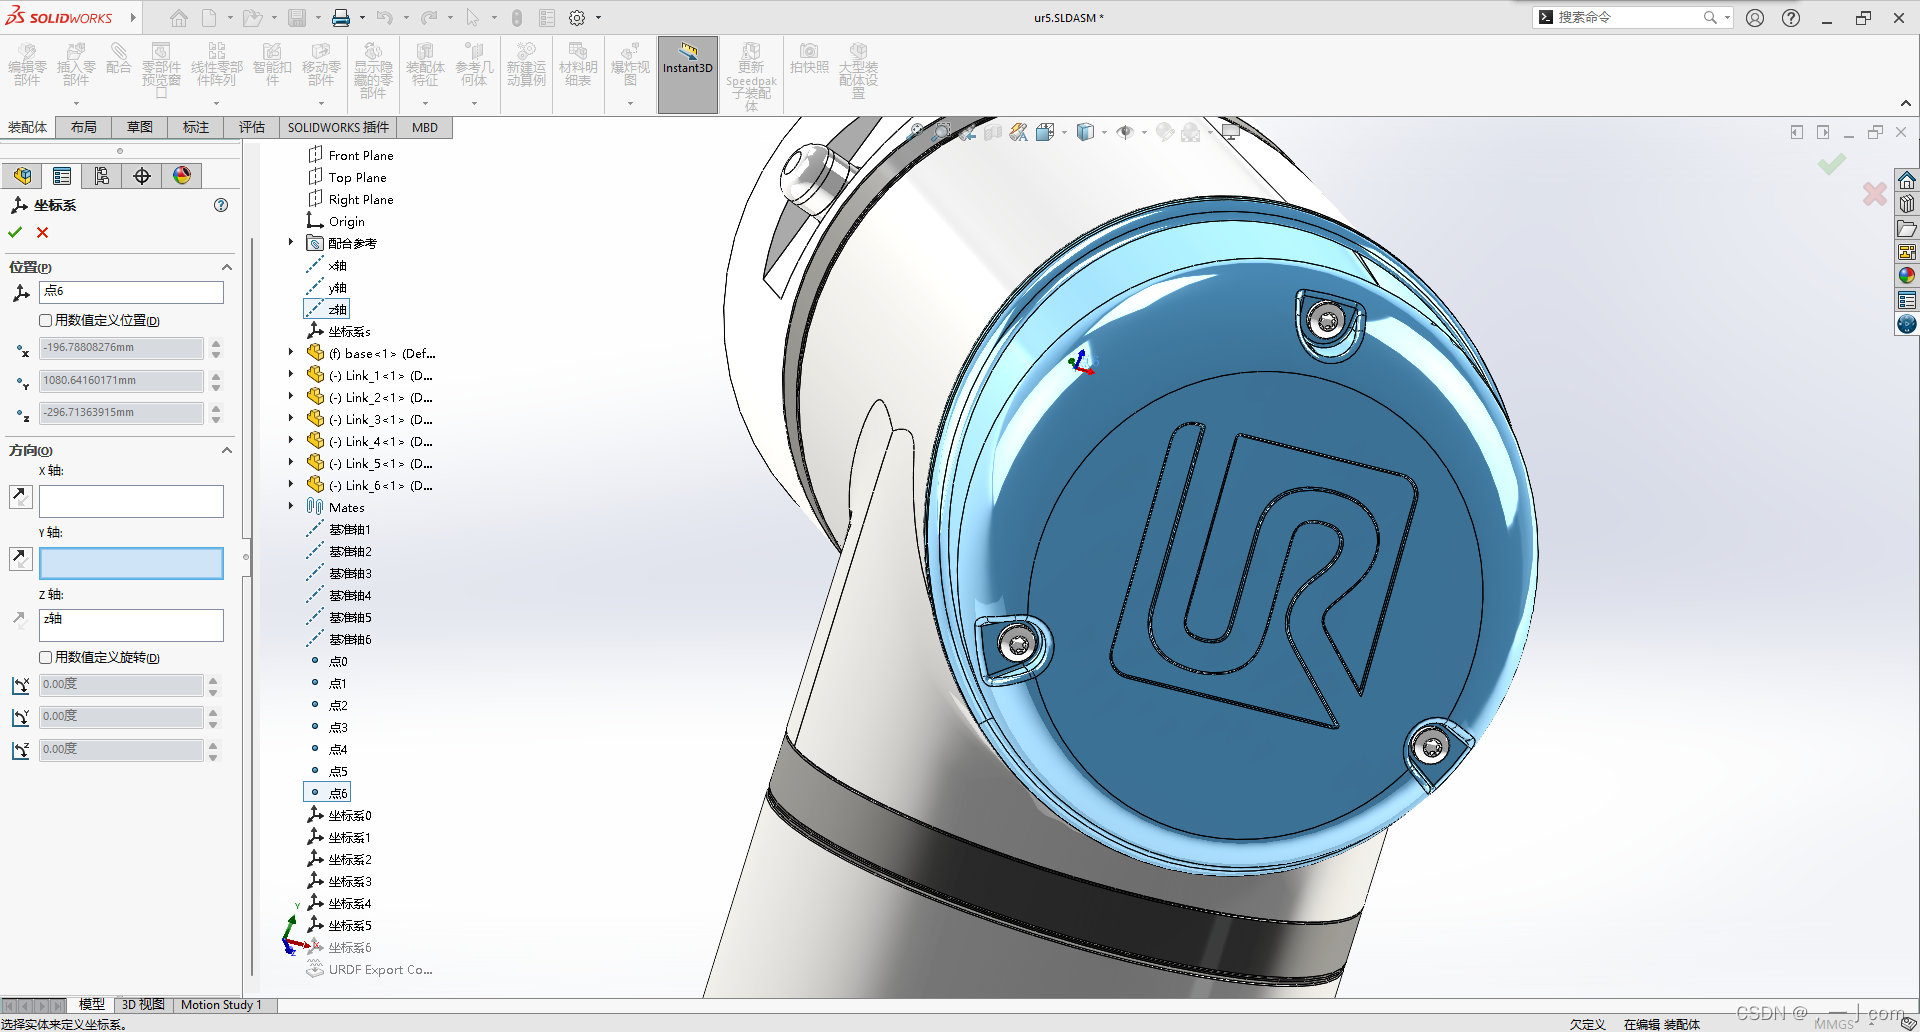This screenshot has height=1032, width=1920.
Task: Open the view orientation dropdown arrow
Action: pos(1104,132)
